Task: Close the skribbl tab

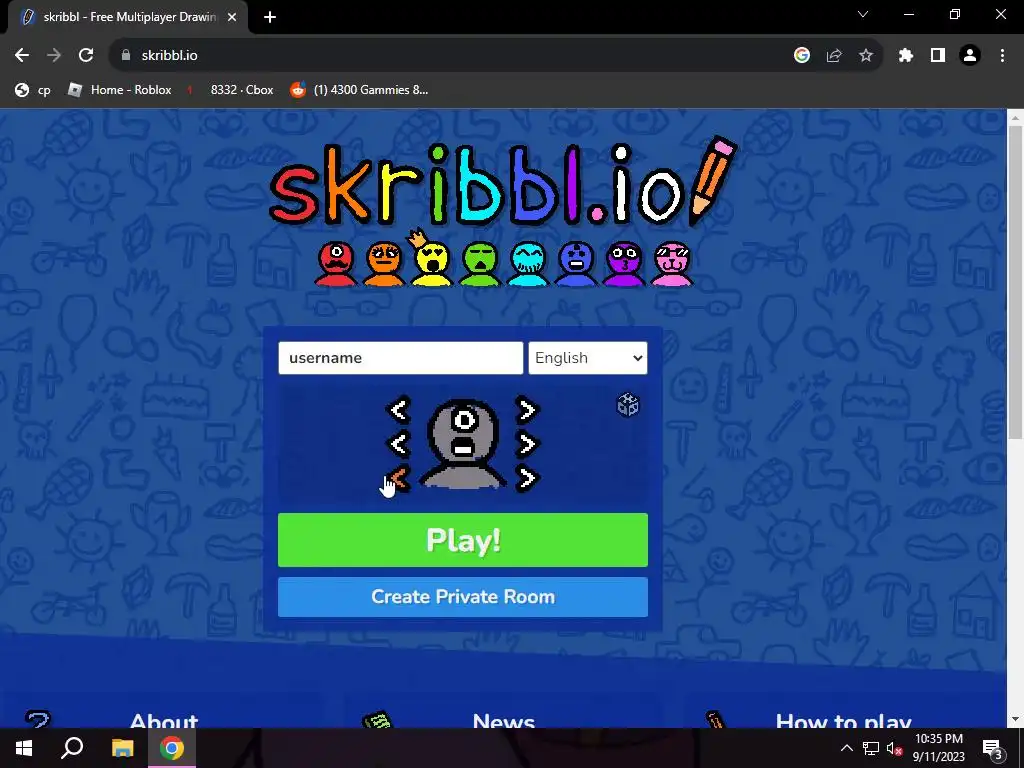Action: [x=232, y=18]
